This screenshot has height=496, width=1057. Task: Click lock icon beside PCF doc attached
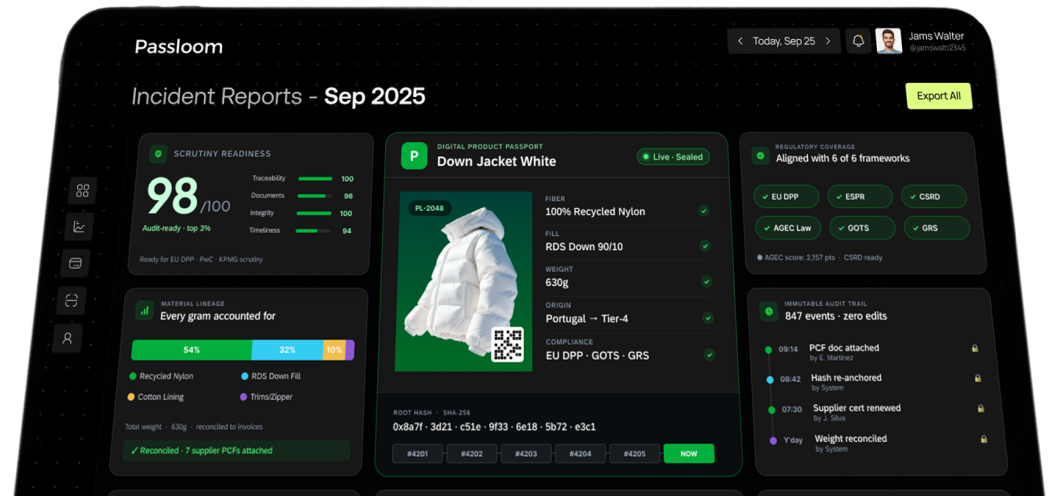975,348
